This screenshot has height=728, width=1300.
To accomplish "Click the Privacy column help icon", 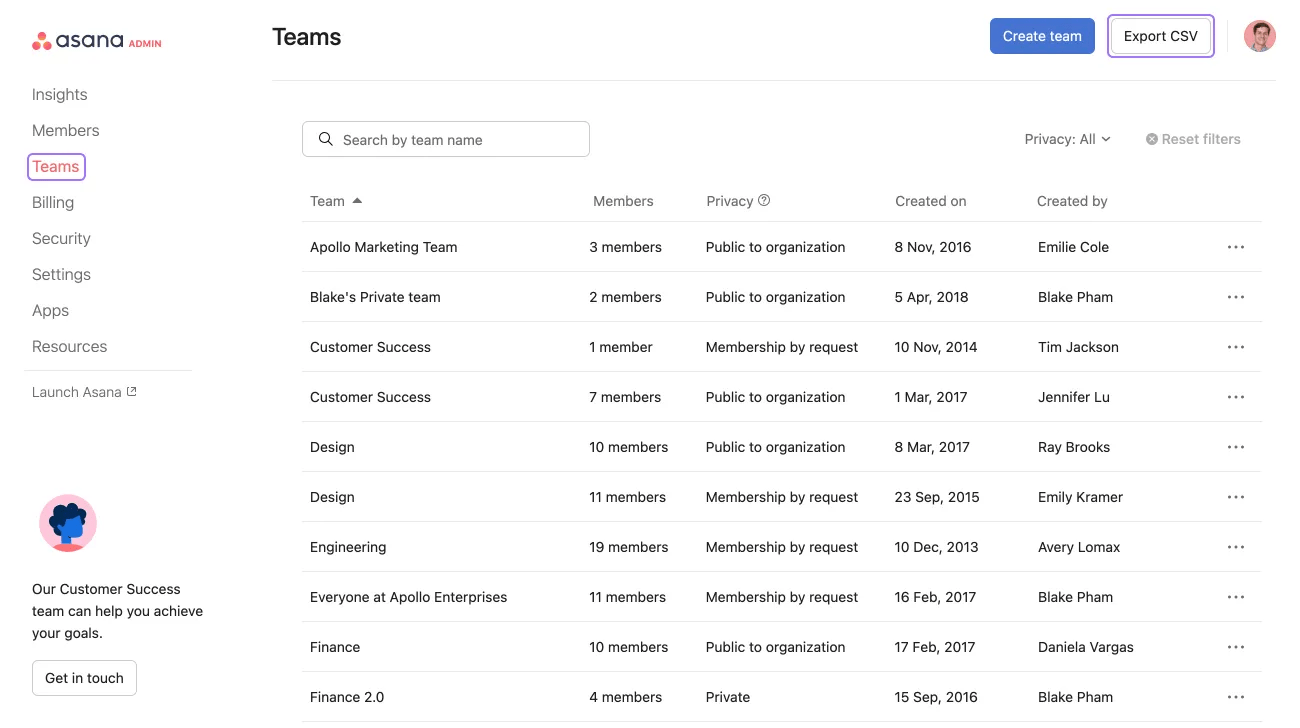I will 764,200.
